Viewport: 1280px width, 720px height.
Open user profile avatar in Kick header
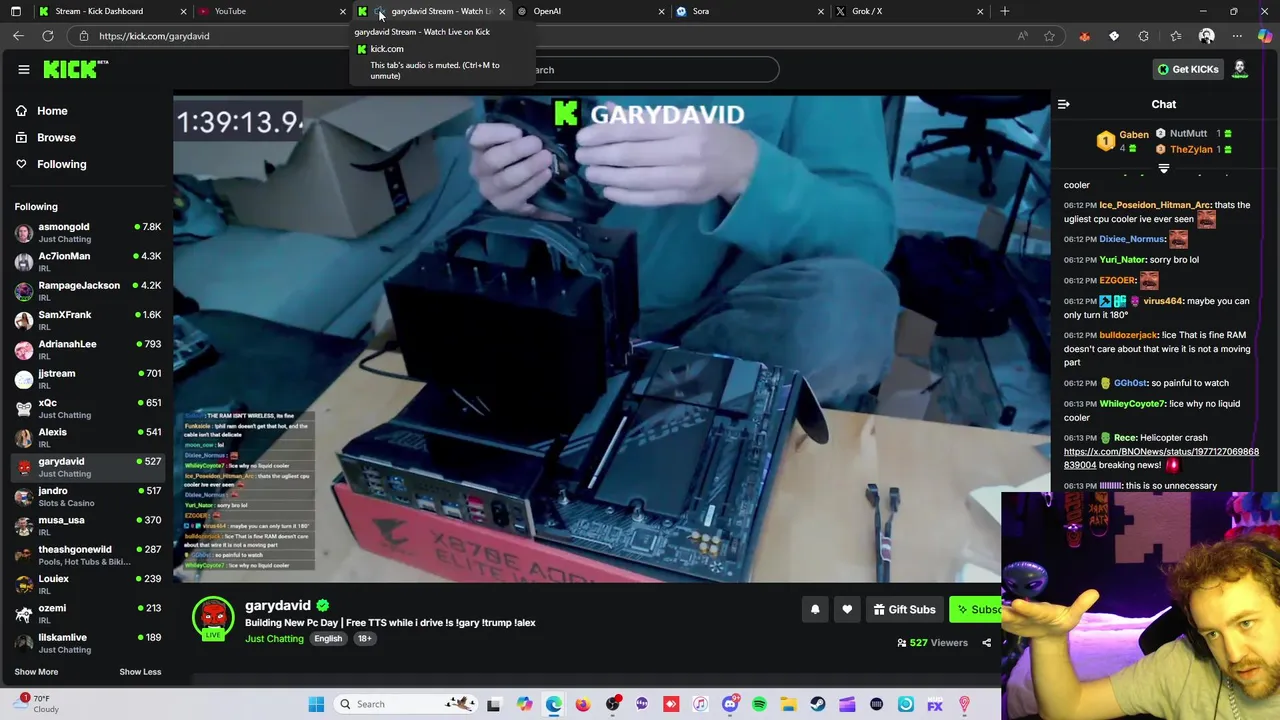tap(1240, 69)
